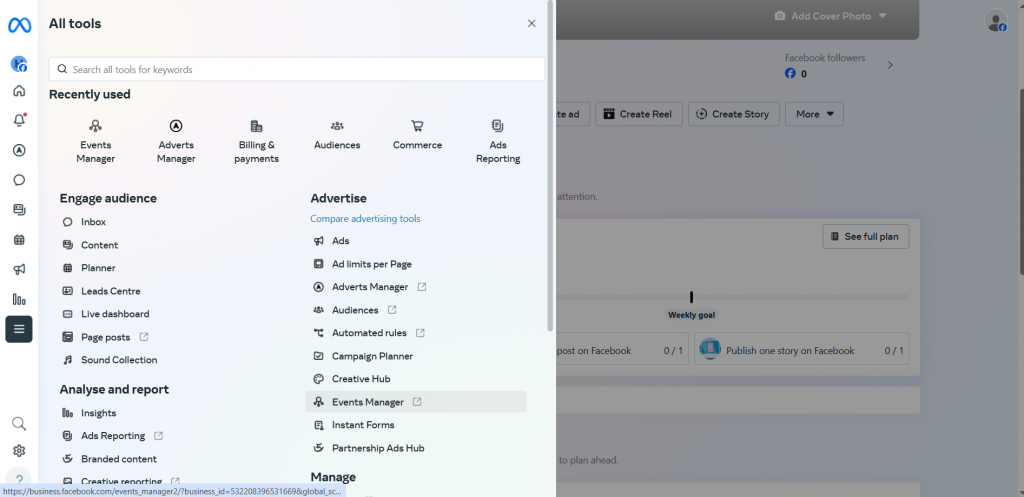This screenshot has height=497, width=1024.
Task: Open Adverts Manager compass icon in sidebar
Action: 19,150
